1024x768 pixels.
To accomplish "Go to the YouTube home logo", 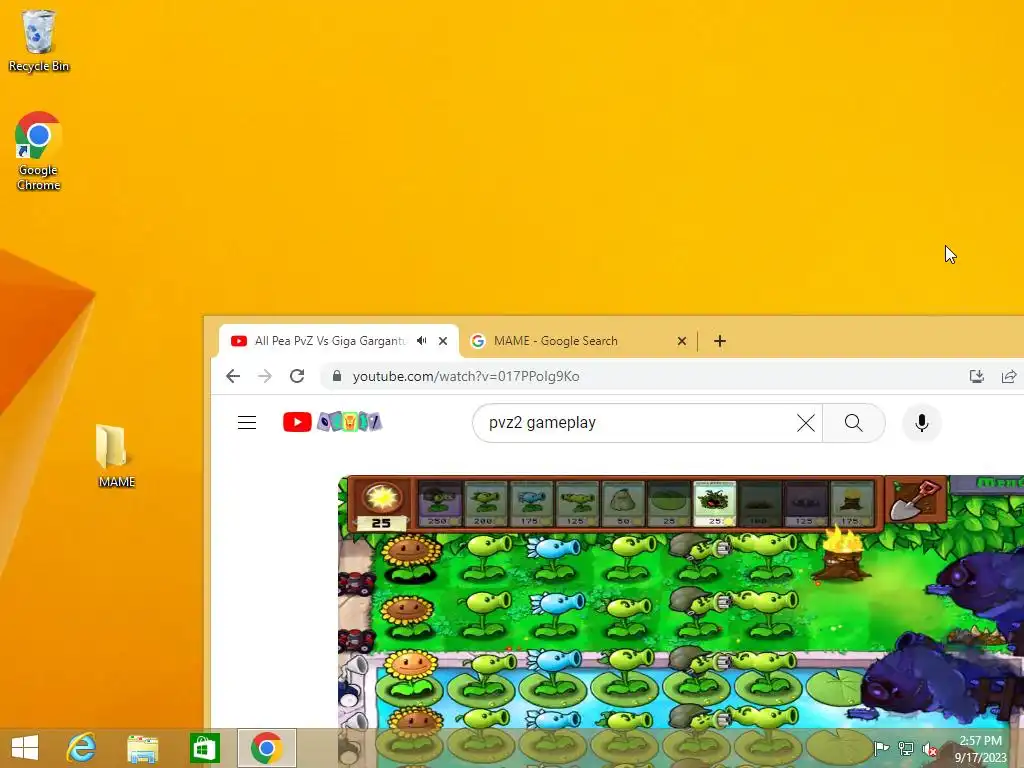I will (332, 423).
